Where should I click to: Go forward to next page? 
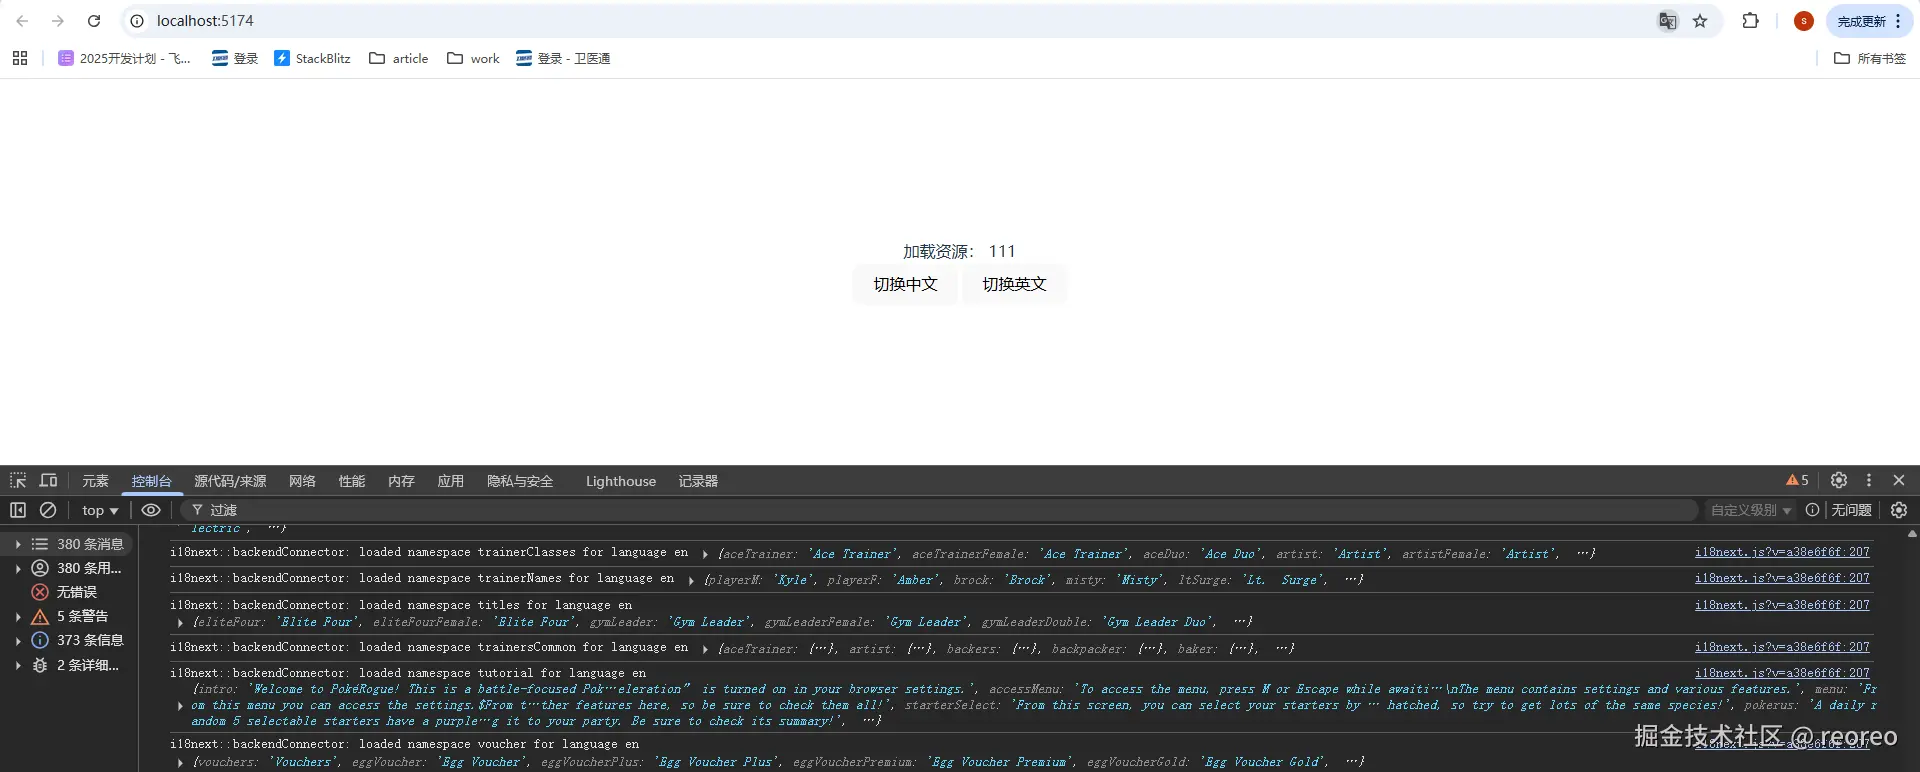point(58,21)
